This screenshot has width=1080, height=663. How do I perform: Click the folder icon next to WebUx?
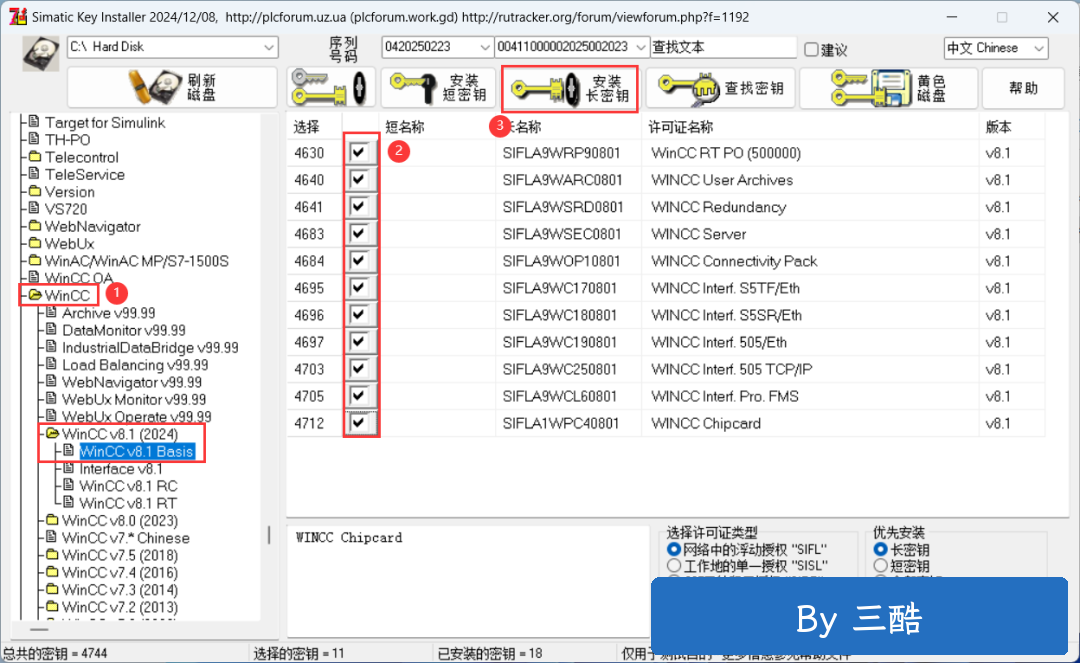click(34, 243)
